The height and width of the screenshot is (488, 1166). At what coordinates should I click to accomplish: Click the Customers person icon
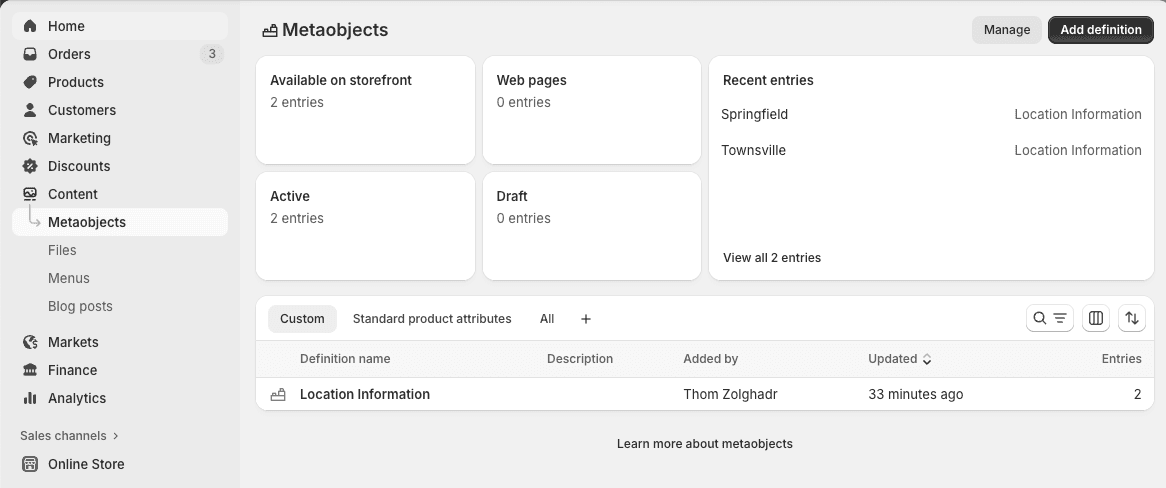pos(30,110)
